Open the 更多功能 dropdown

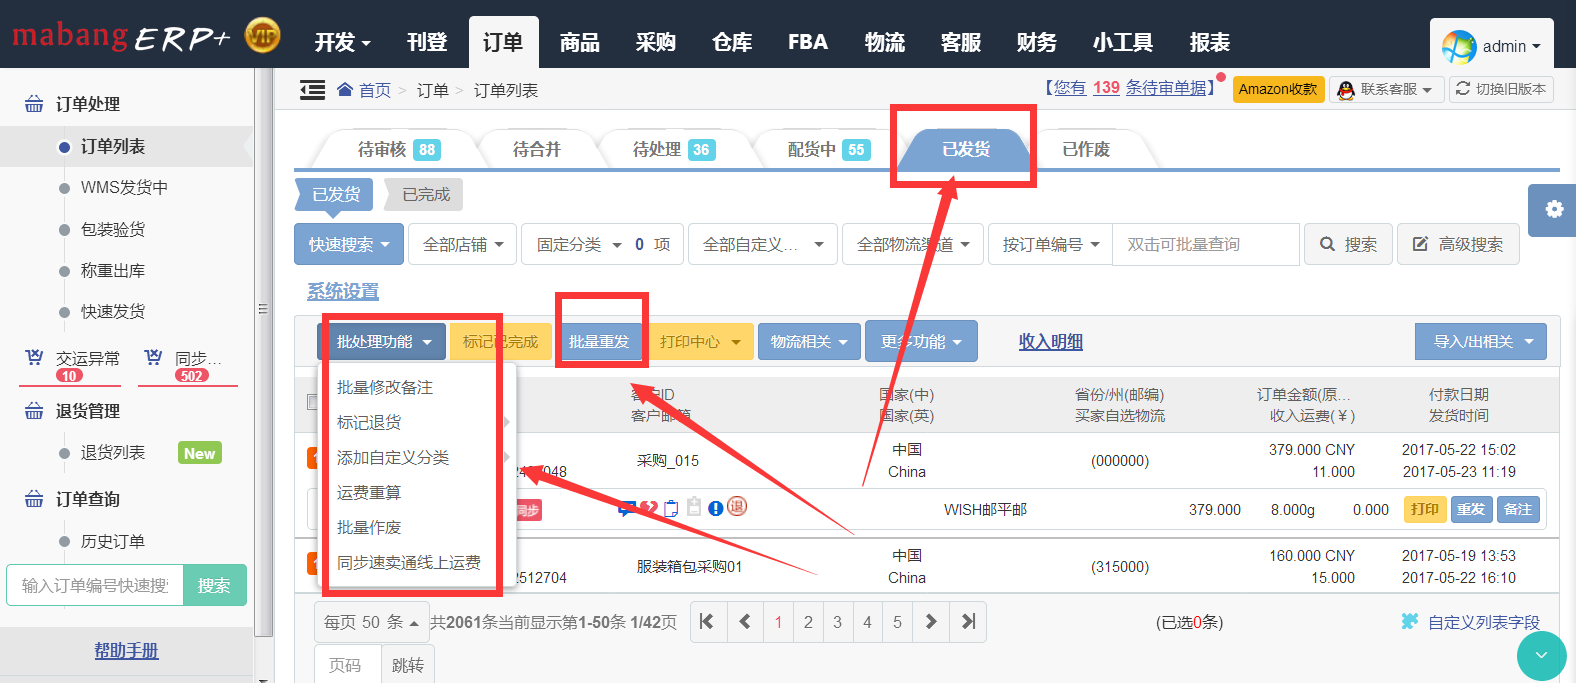point(921,342)
